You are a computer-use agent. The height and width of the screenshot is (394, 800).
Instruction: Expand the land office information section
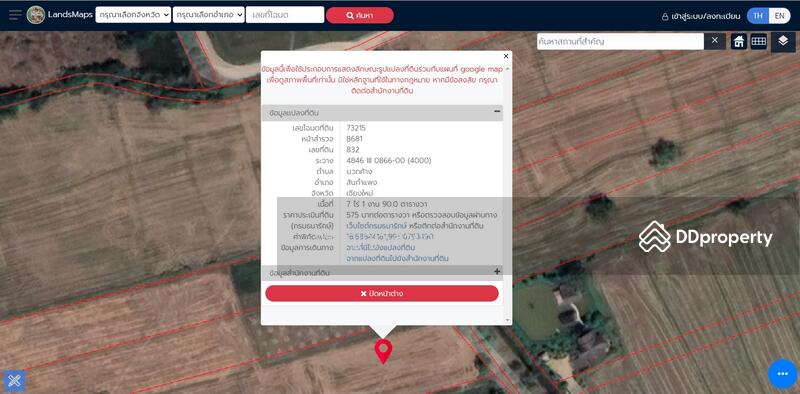coord(497,272)
